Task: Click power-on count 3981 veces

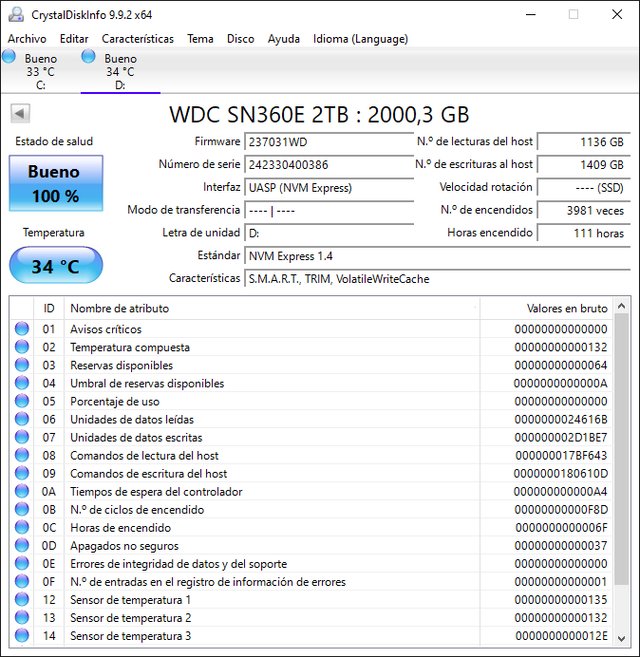Action: point(583,210)
